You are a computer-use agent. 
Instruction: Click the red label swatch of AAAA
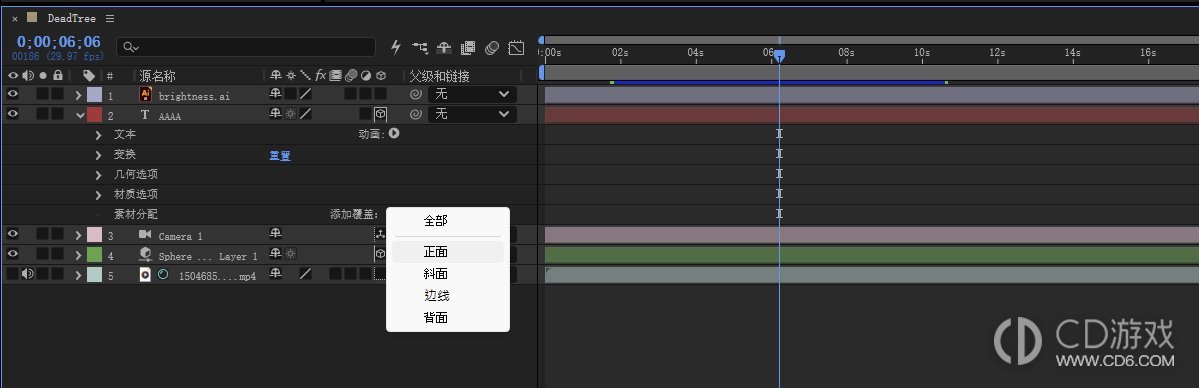pos(94,115)
